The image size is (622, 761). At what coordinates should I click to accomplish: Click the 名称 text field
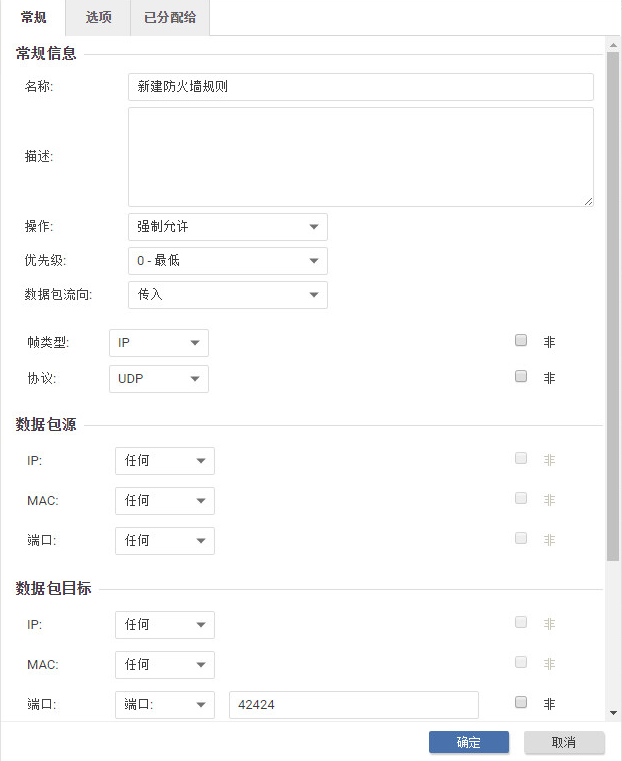[x=360, y=87]
